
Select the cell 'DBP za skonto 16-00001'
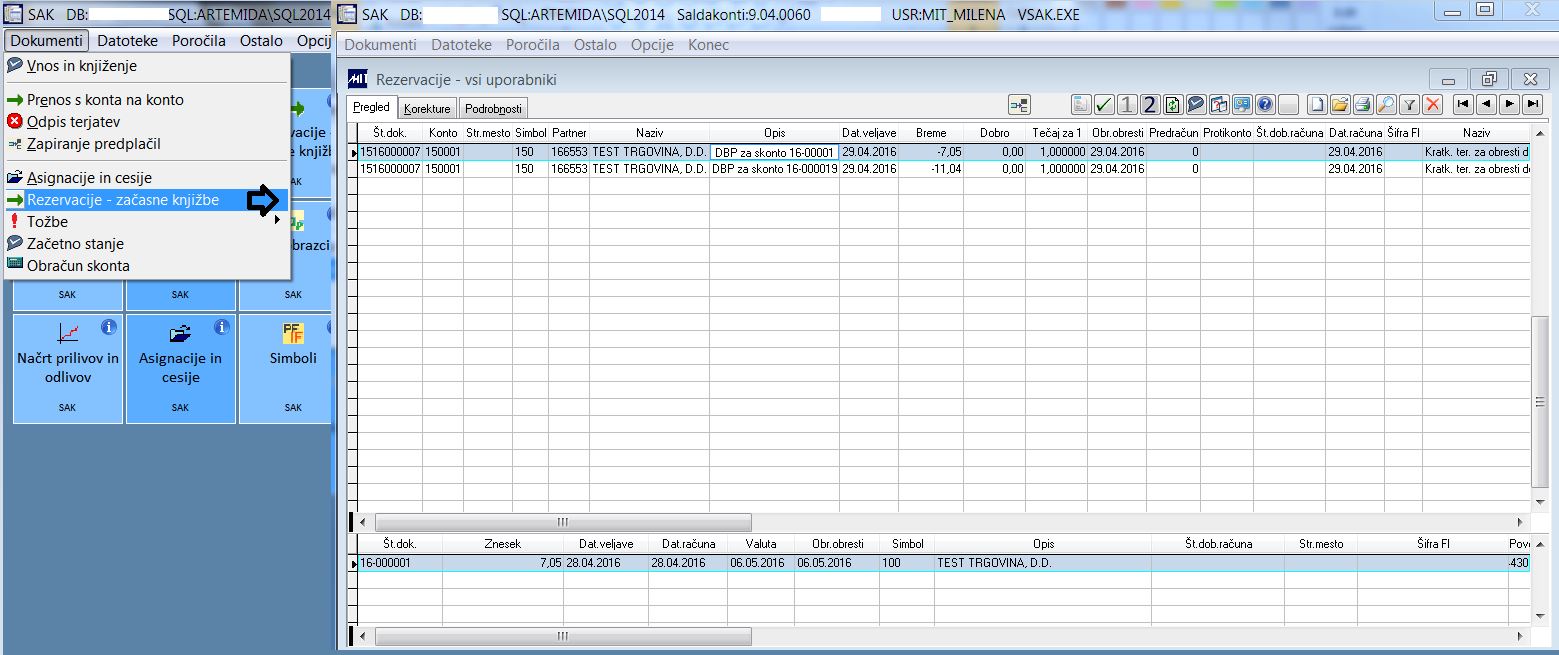click(774, 152)
